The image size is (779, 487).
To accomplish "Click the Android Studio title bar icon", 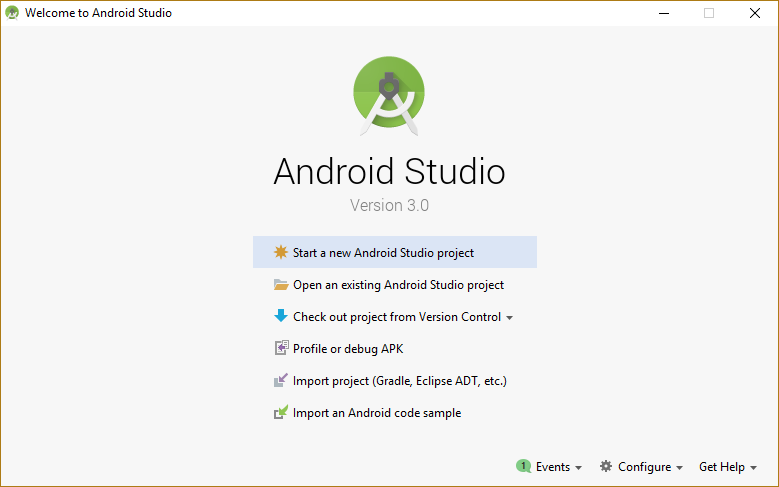I will 12,13.
